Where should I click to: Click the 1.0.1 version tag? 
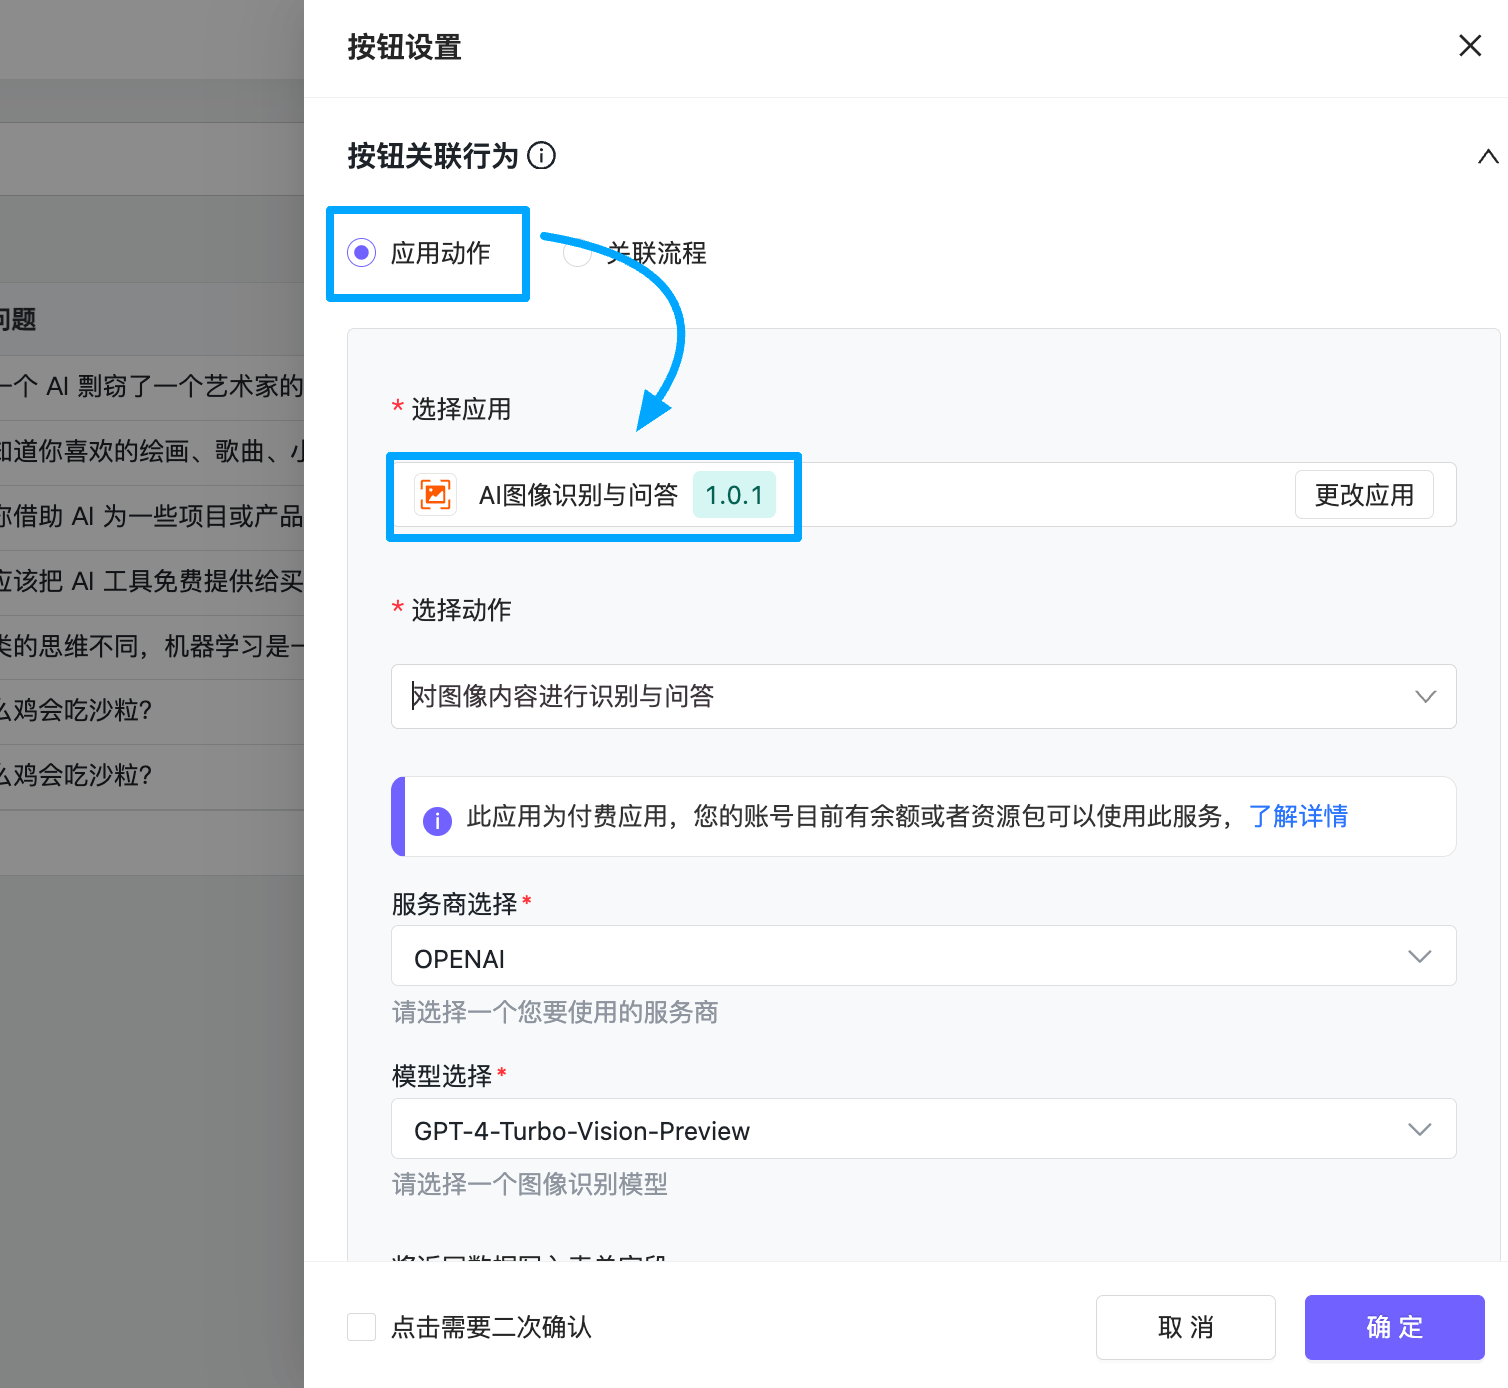734,495
